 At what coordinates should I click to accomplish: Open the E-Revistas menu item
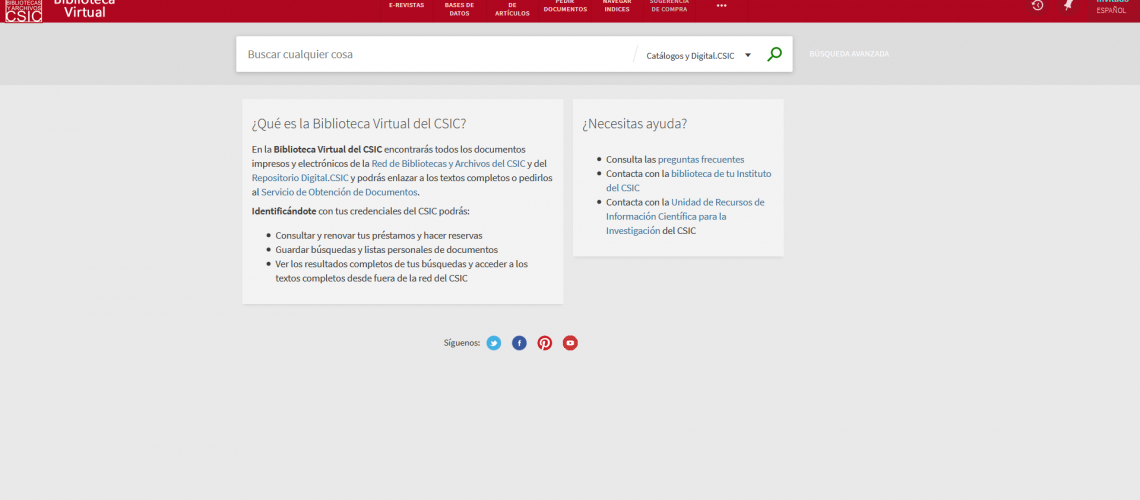[x=406, y=5]
